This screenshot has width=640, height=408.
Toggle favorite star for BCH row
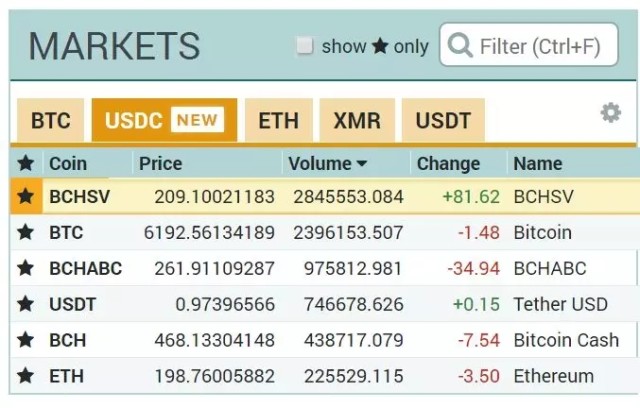(x=26, y=340)
